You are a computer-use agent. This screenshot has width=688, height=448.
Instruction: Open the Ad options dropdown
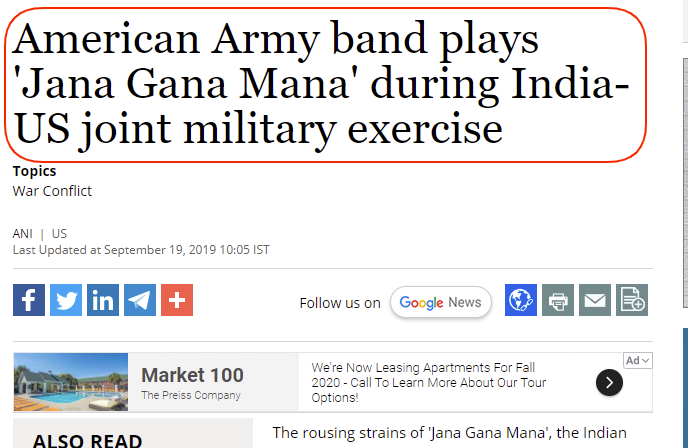(x=638, y=361)
